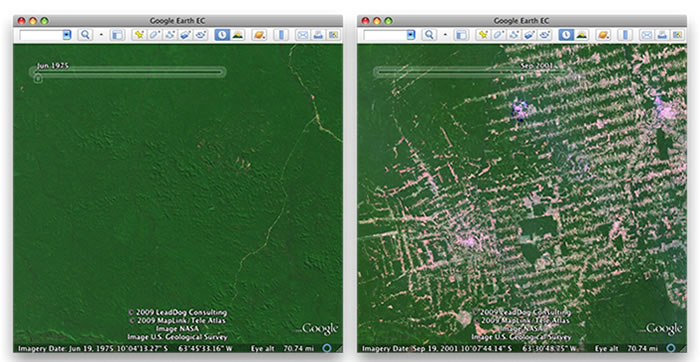
Task: Add image overlay in the 1975 window
Action: click(185, 35)
